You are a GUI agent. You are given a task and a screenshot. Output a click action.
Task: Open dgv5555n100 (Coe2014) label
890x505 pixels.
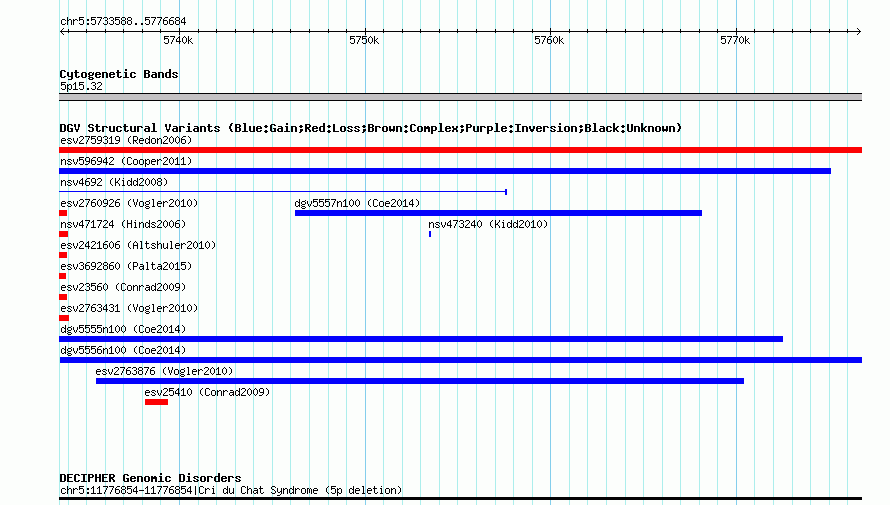pos(123,329)
